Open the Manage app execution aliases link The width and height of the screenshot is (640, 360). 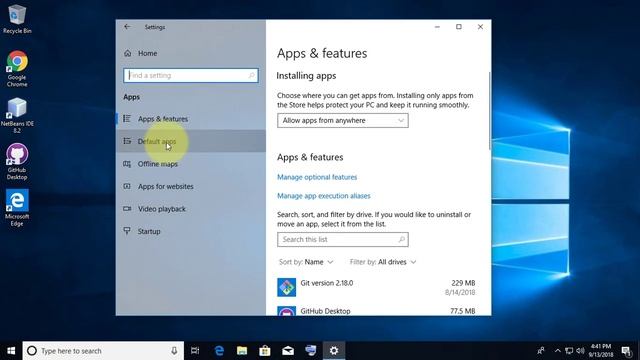pyautogui.click(x=324, y=196)
